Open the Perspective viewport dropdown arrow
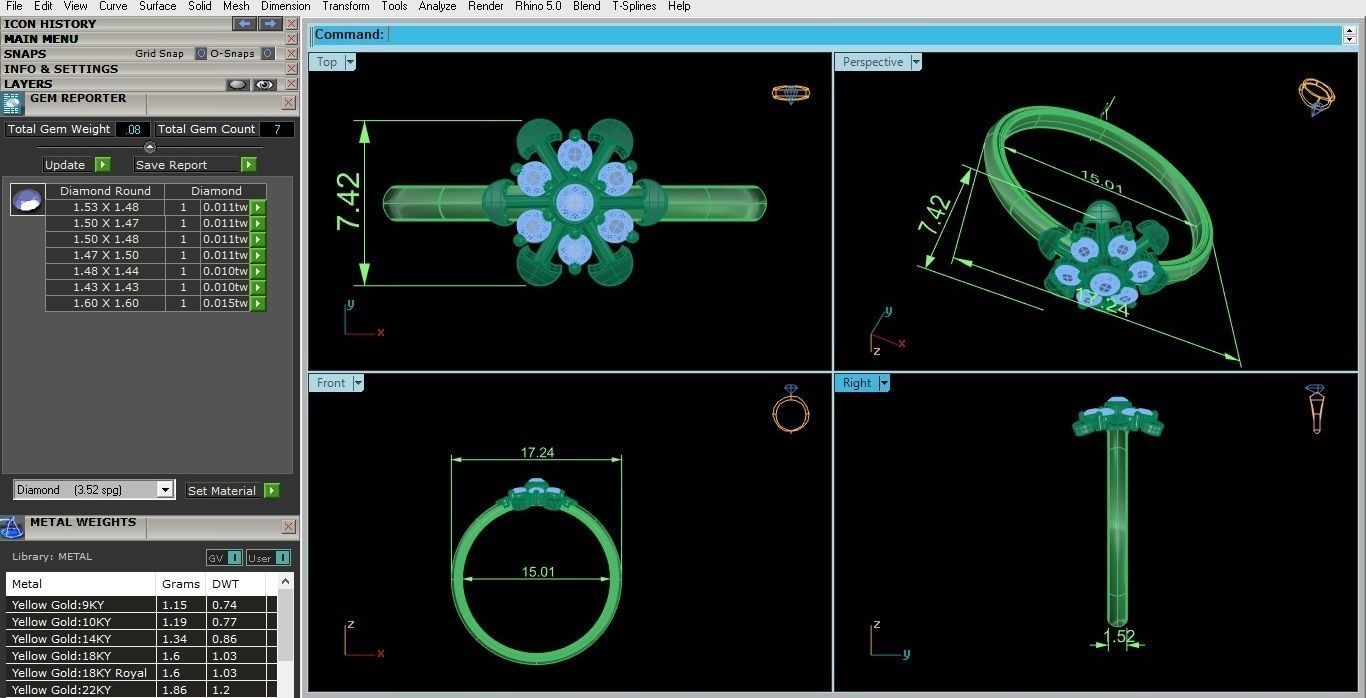The width and height of the screenshot is (1366, 698). [x=916, y=62]
